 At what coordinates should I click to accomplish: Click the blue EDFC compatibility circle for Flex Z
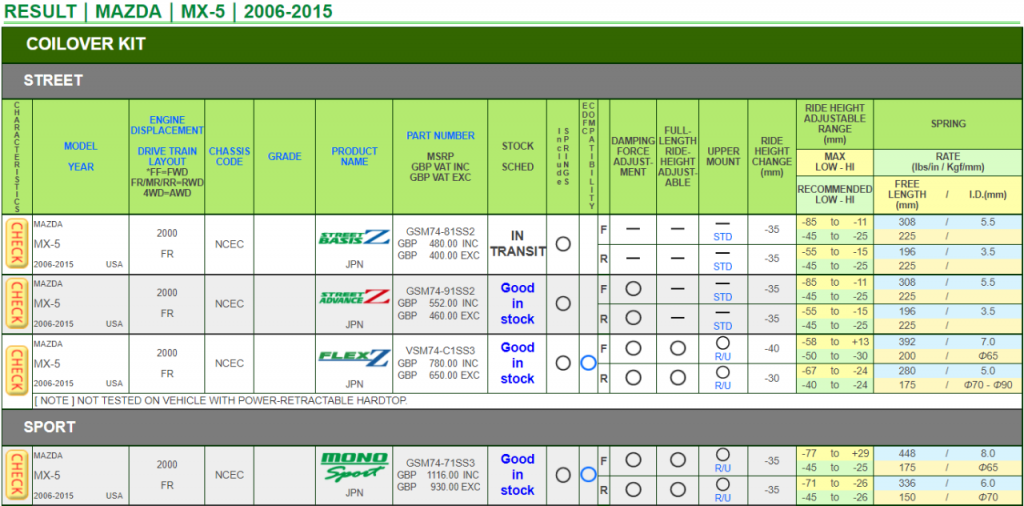click(x=588, y=363)
